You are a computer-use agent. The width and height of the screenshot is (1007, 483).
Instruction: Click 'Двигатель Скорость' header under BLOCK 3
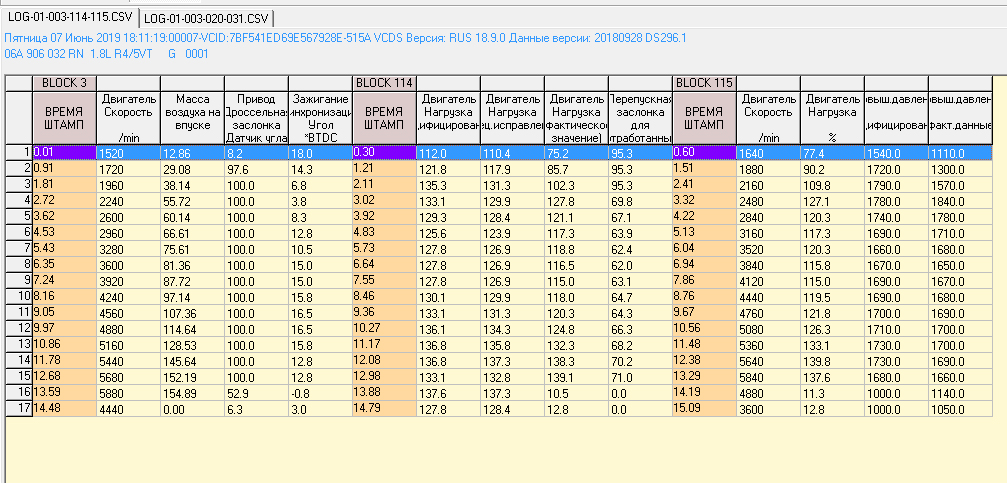[128, 118]
